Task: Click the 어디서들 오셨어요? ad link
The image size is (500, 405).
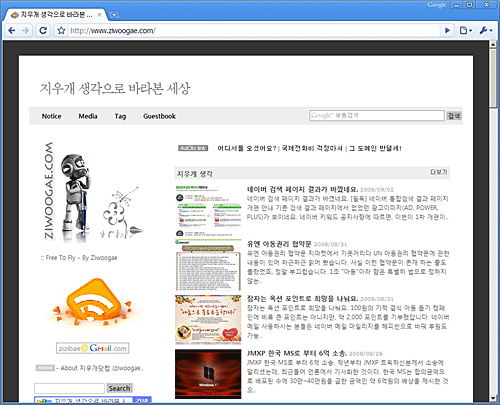Action: click(x=247, y=148)
